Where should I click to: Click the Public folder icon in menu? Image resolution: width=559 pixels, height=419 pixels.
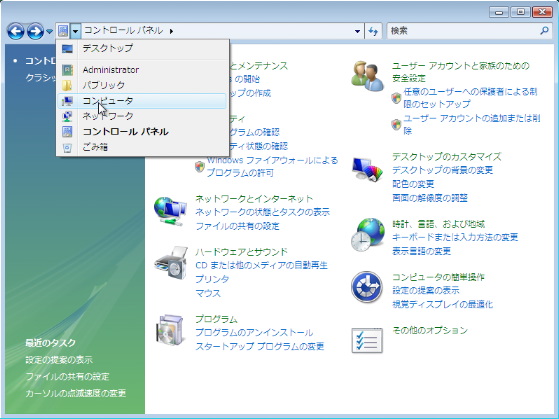coord(67,85)
